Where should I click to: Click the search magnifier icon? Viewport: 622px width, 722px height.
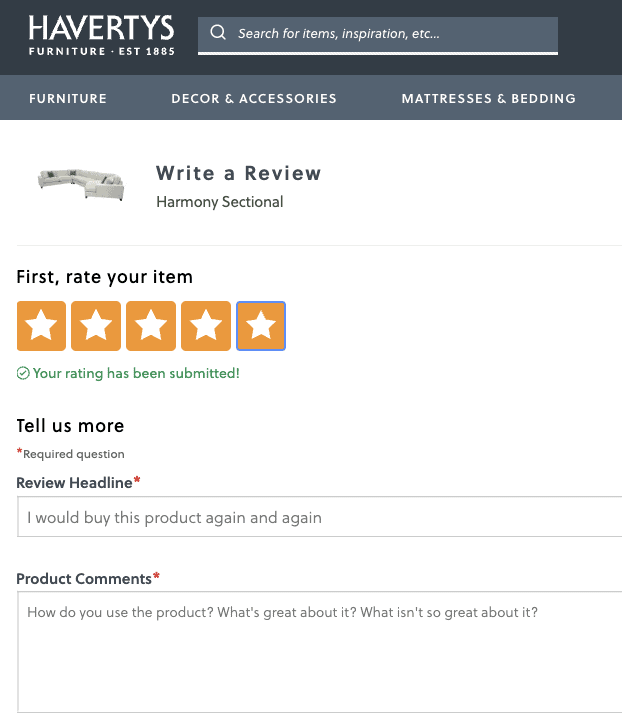tap(218, 33)
